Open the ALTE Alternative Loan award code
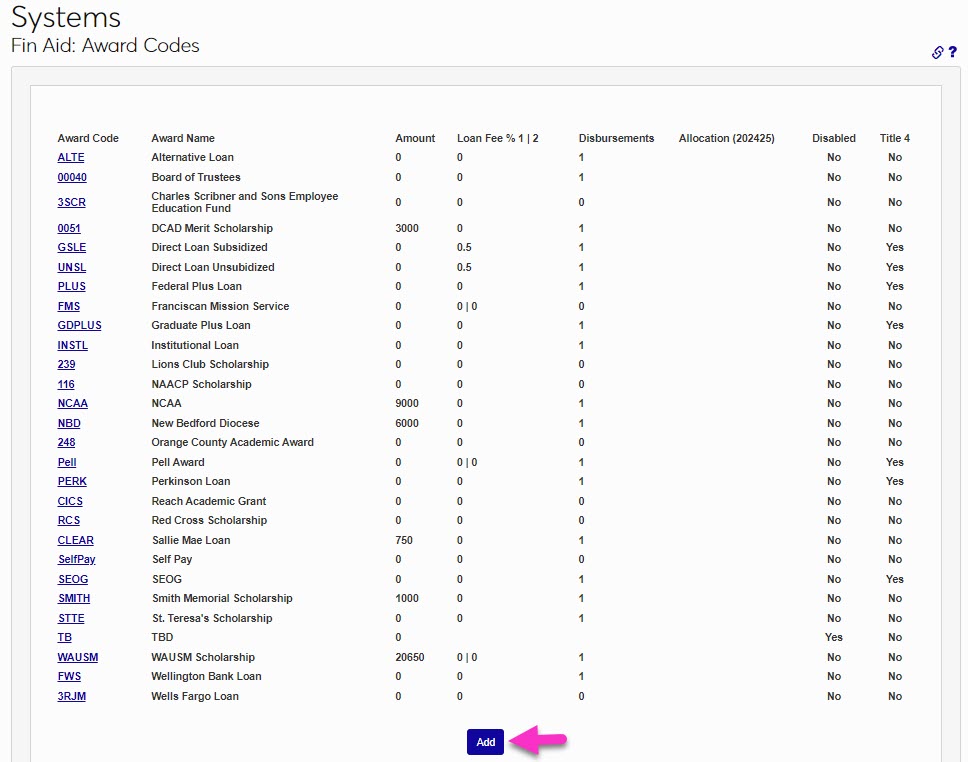Image resolution: width=968 pixels, height=762 pixels. coord(70,157)
